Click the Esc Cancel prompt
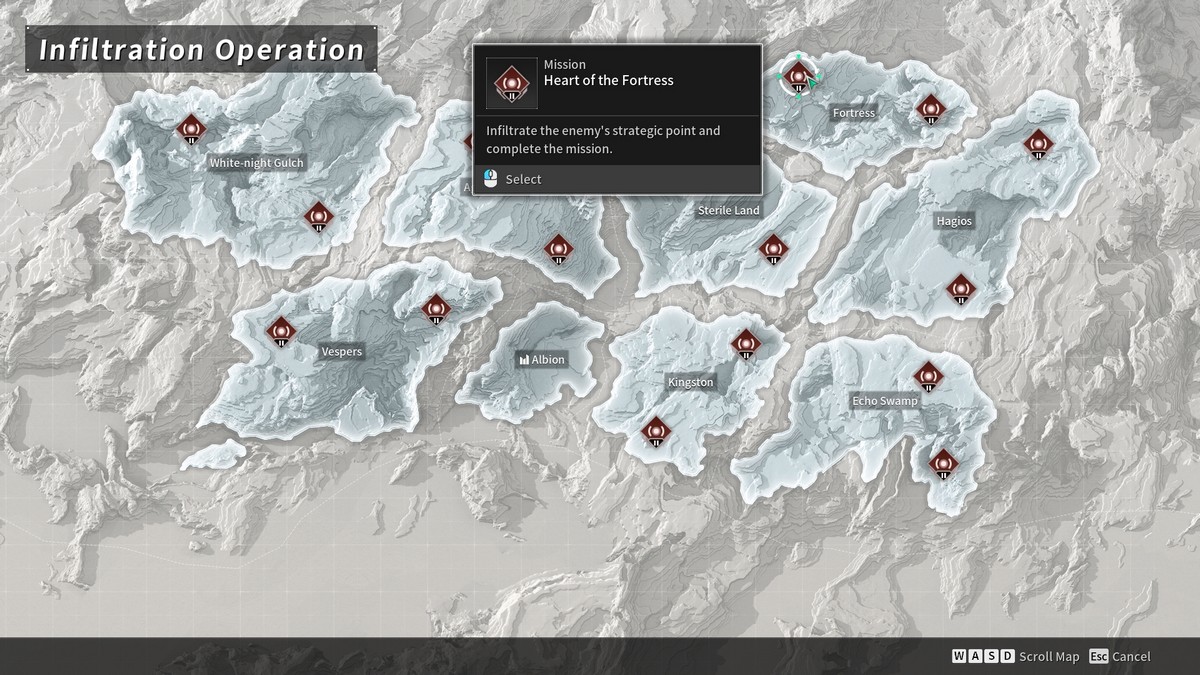Image resolution: width=1200 pixels, height=675 pixels. 1120,656
